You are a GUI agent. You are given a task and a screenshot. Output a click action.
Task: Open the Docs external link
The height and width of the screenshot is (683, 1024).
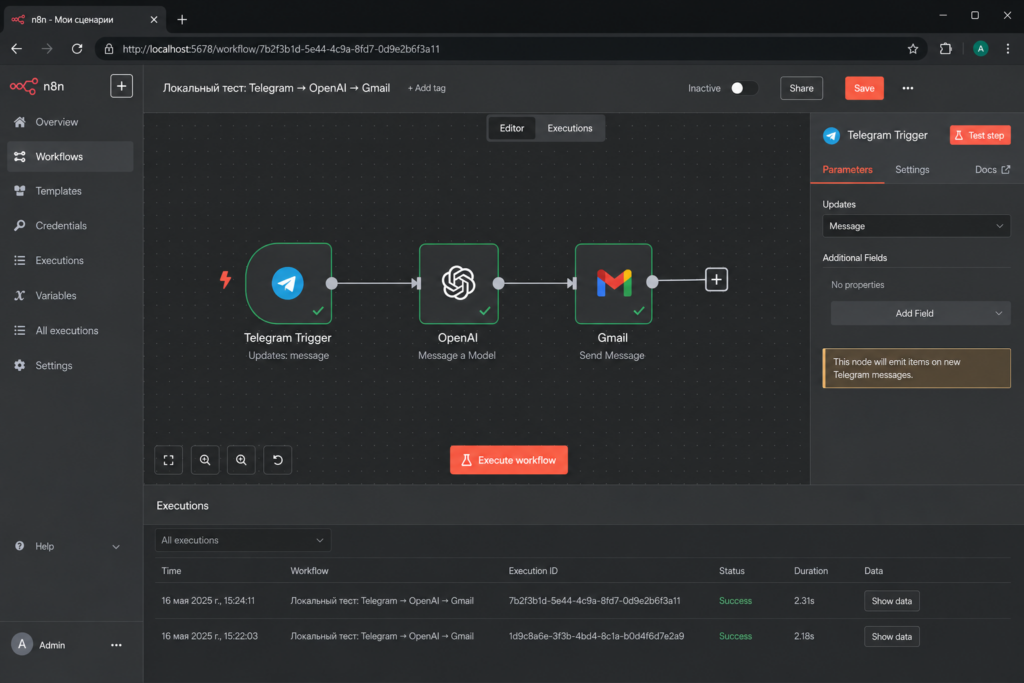992,170
